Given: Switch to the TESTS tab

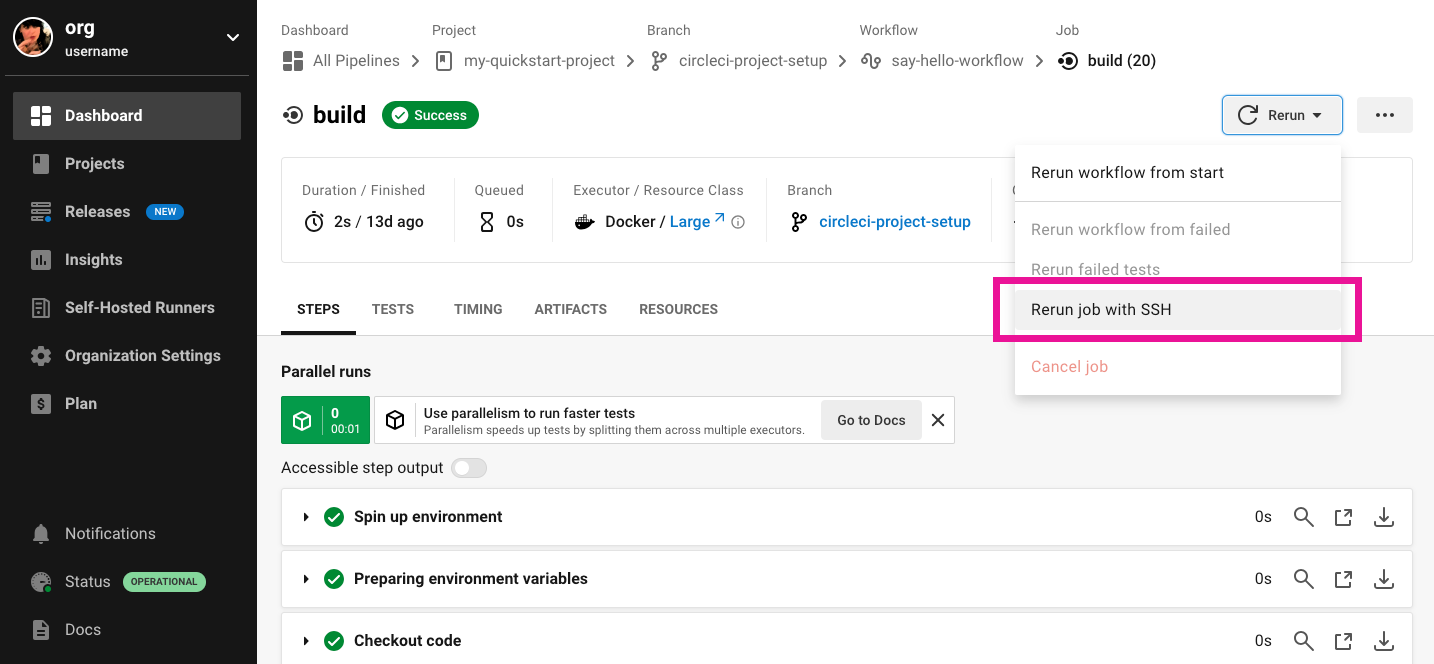Looking at the screenshot, I should 393,310.
